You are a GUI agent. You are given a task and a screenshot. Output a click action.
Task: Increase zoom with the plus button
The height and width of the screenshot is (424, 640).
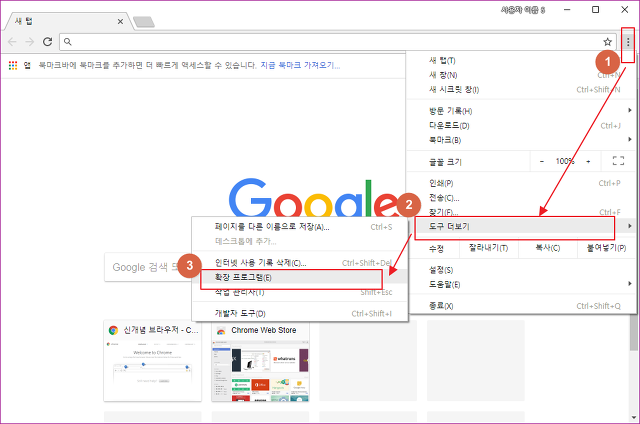pos(588,162)
